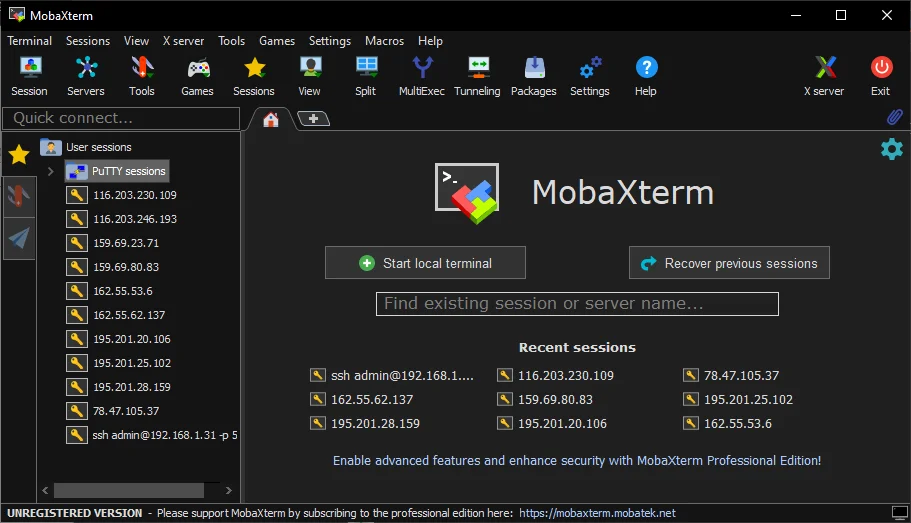The image size is (911, 523).
Task: Open the Servers toolbar icon
Action: click(x=86, y=76)
